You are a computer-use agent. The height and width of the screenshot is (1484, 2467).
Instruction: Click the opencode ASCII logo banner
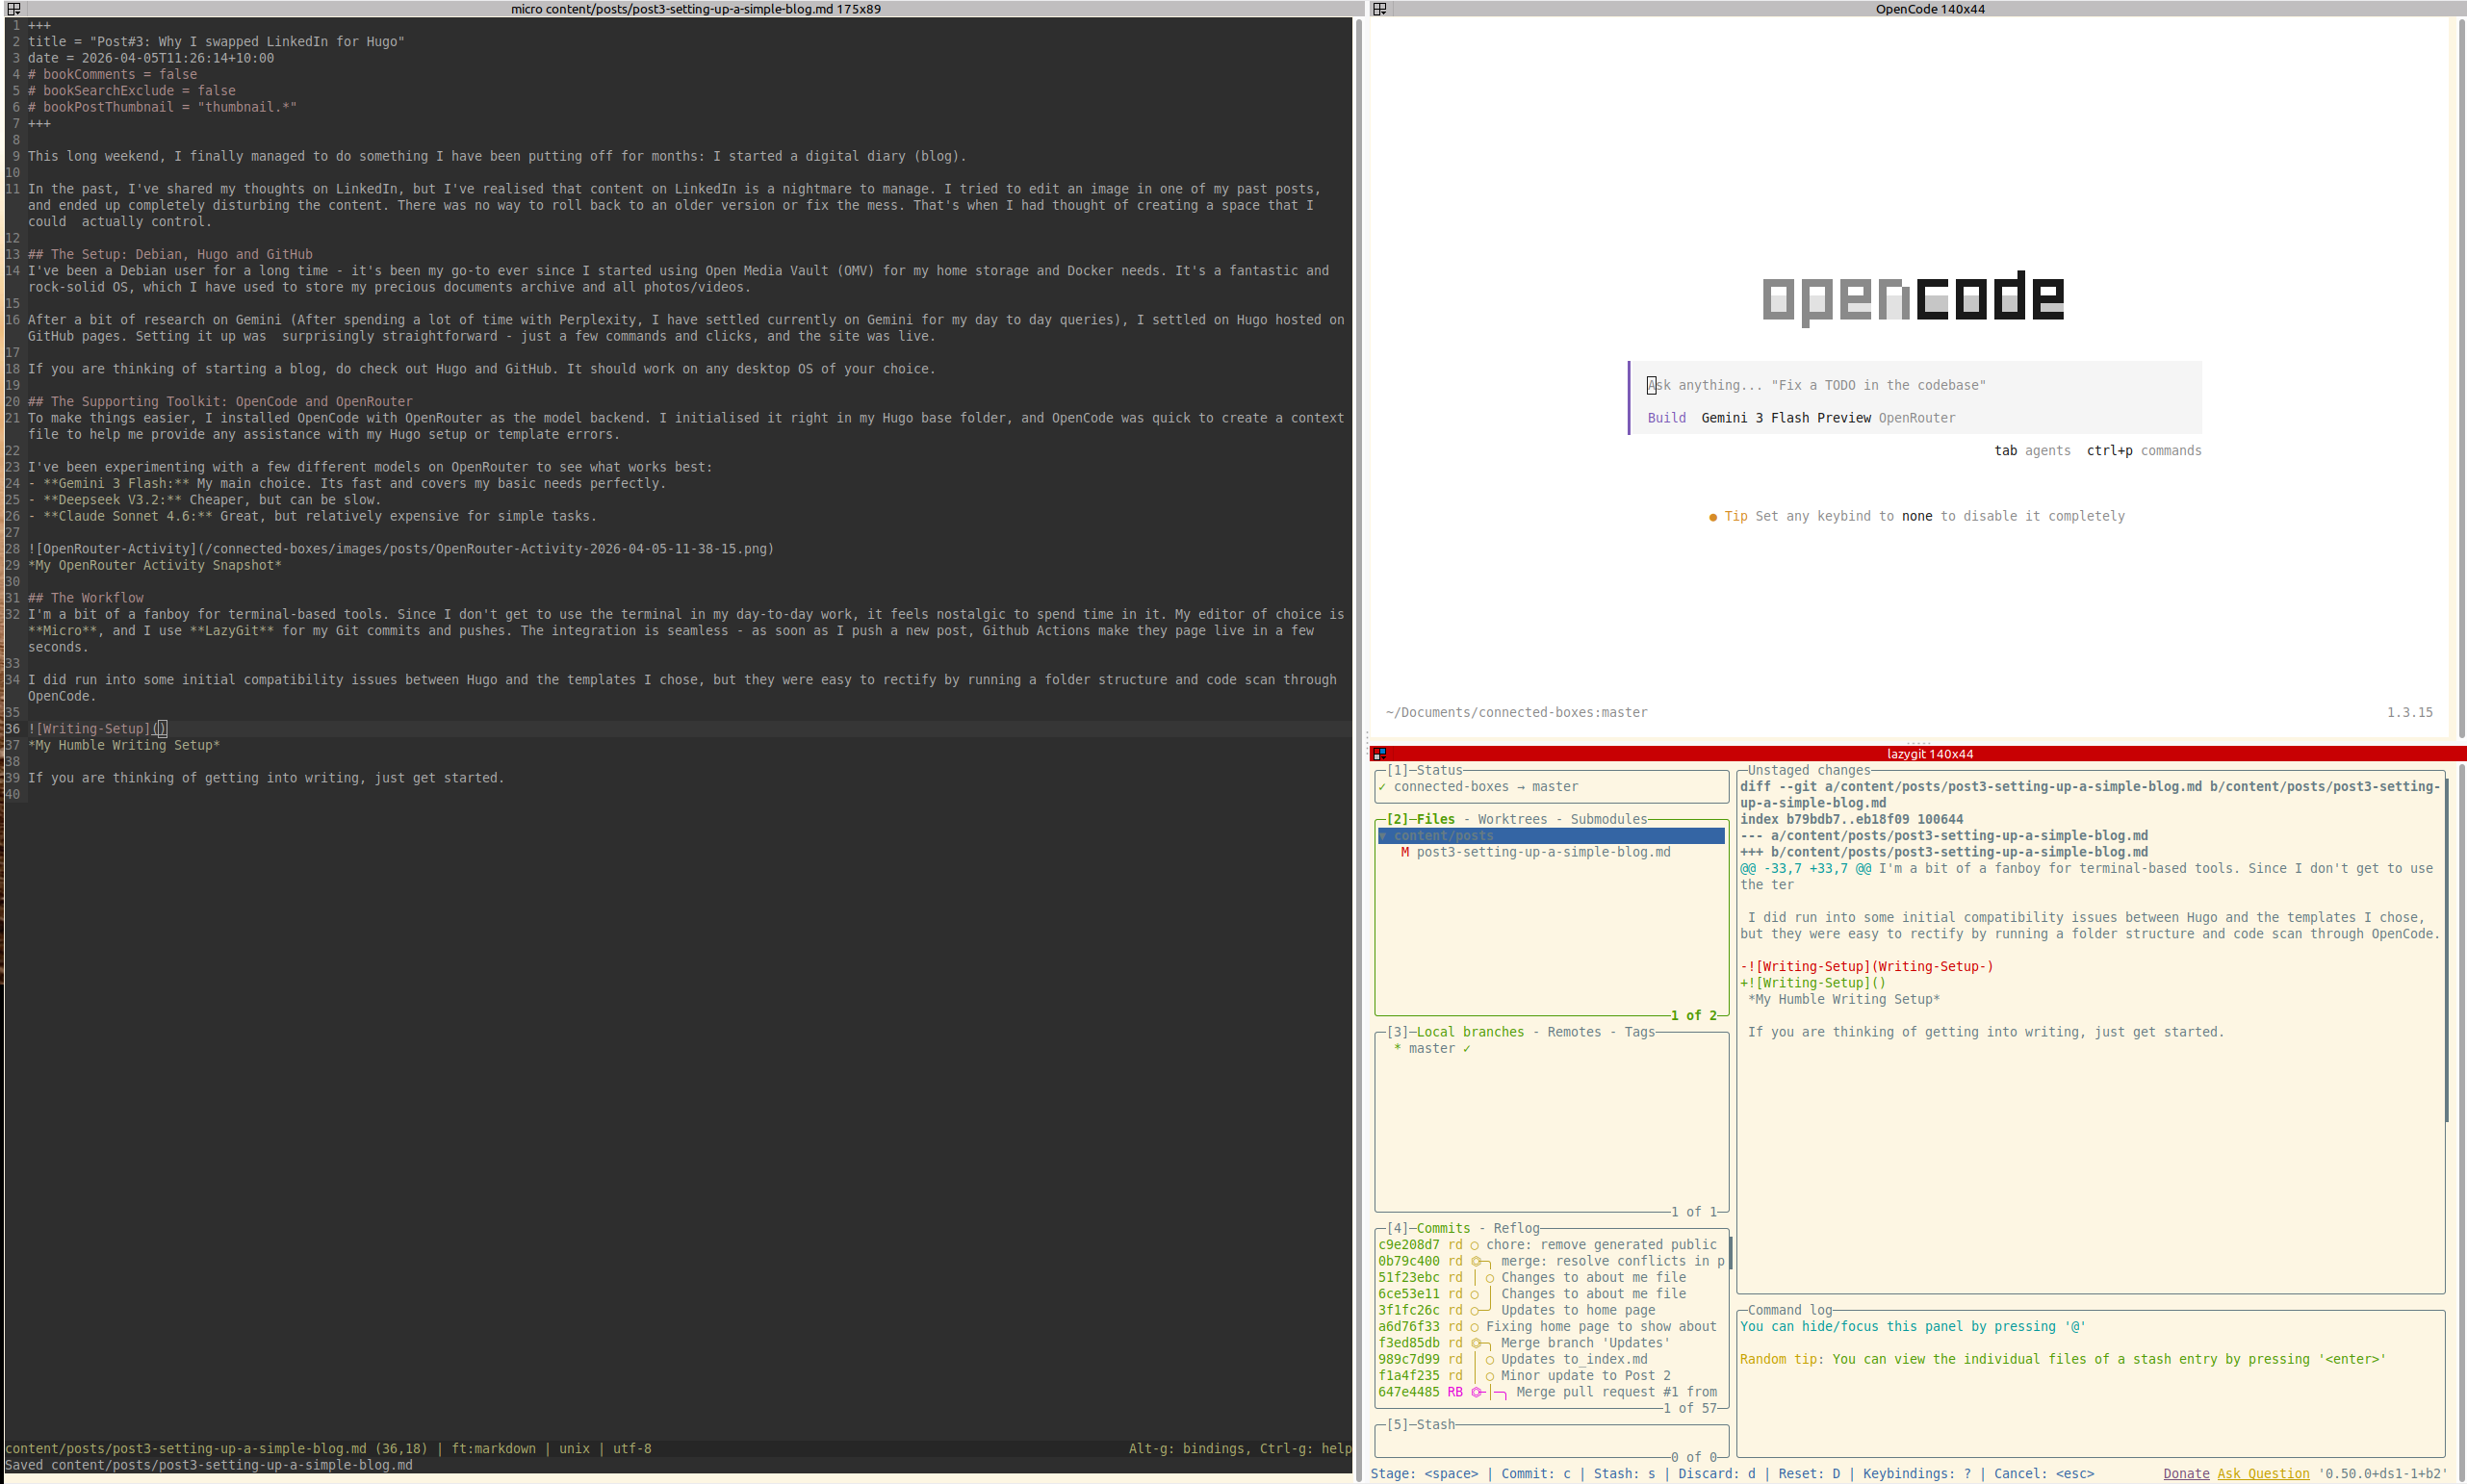pyautogui.click(x=1912, y=297)
